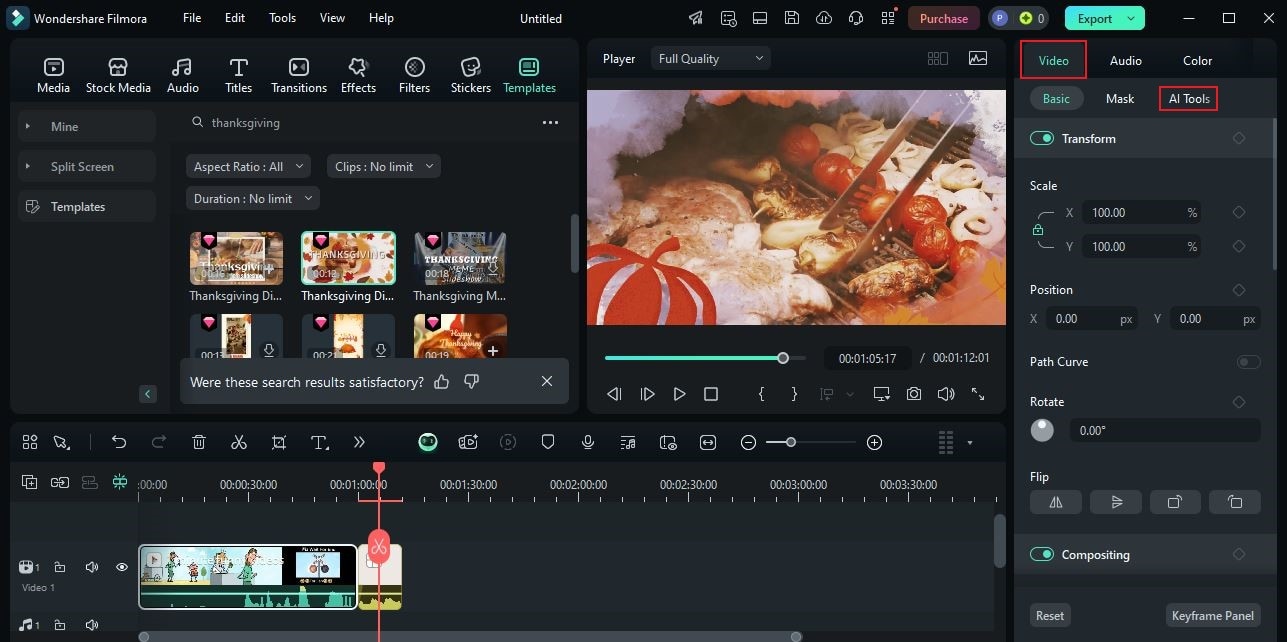The image size is (1287, 642).
Task: Add a marker with shield icon
Action: click(x=548, y=442)
